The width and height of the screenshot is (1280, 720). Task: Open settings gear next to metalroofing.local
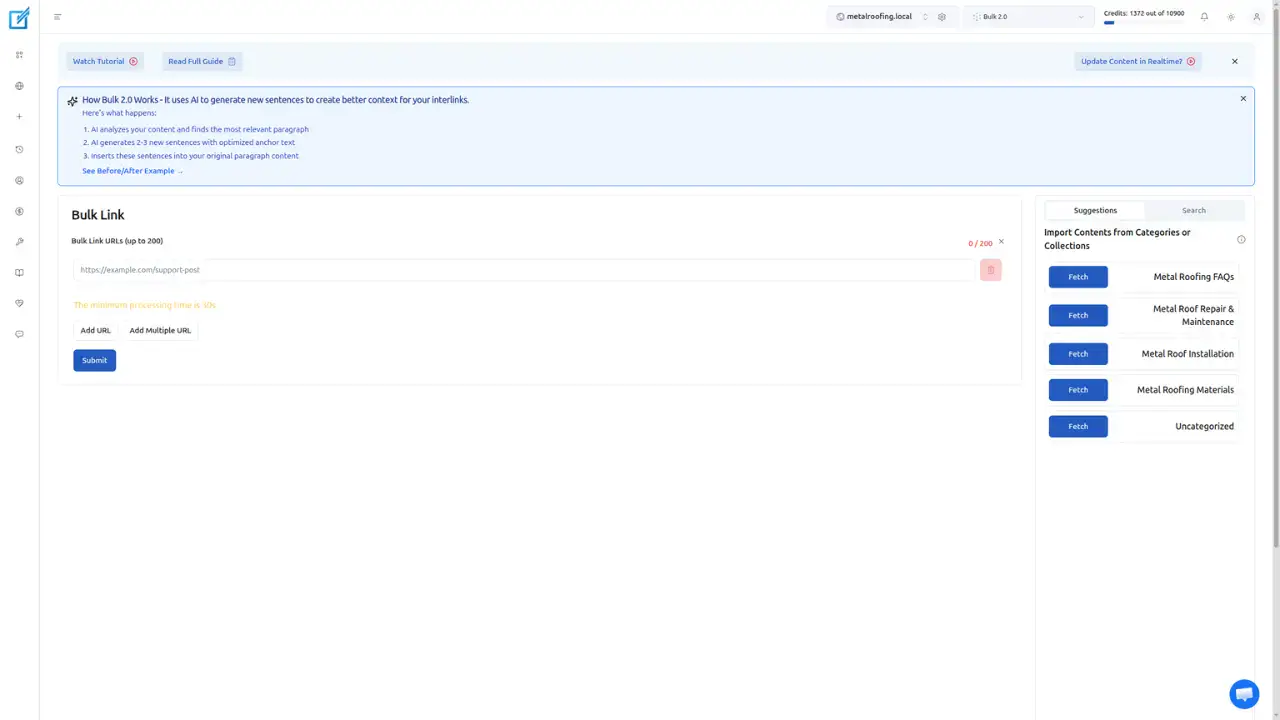coord(941,17)
